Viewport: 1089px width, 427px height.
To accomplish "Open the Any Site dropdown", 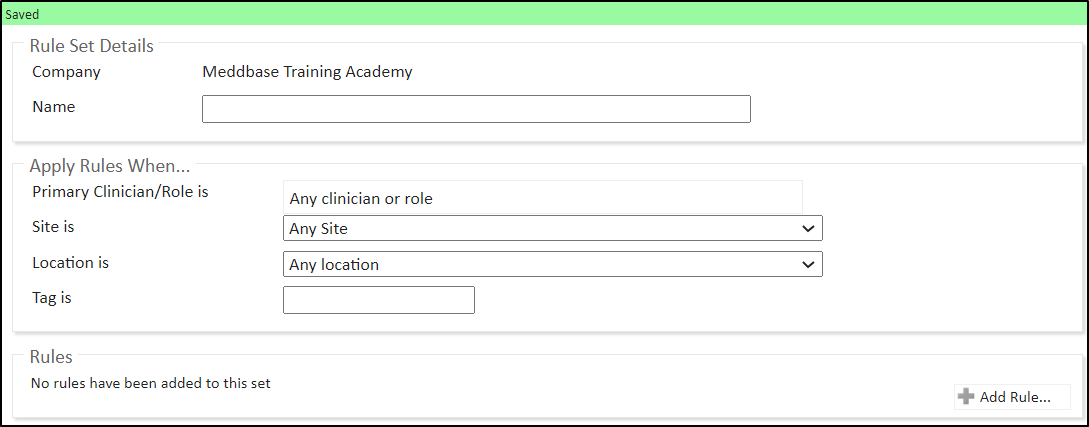I will pos(553,228).
